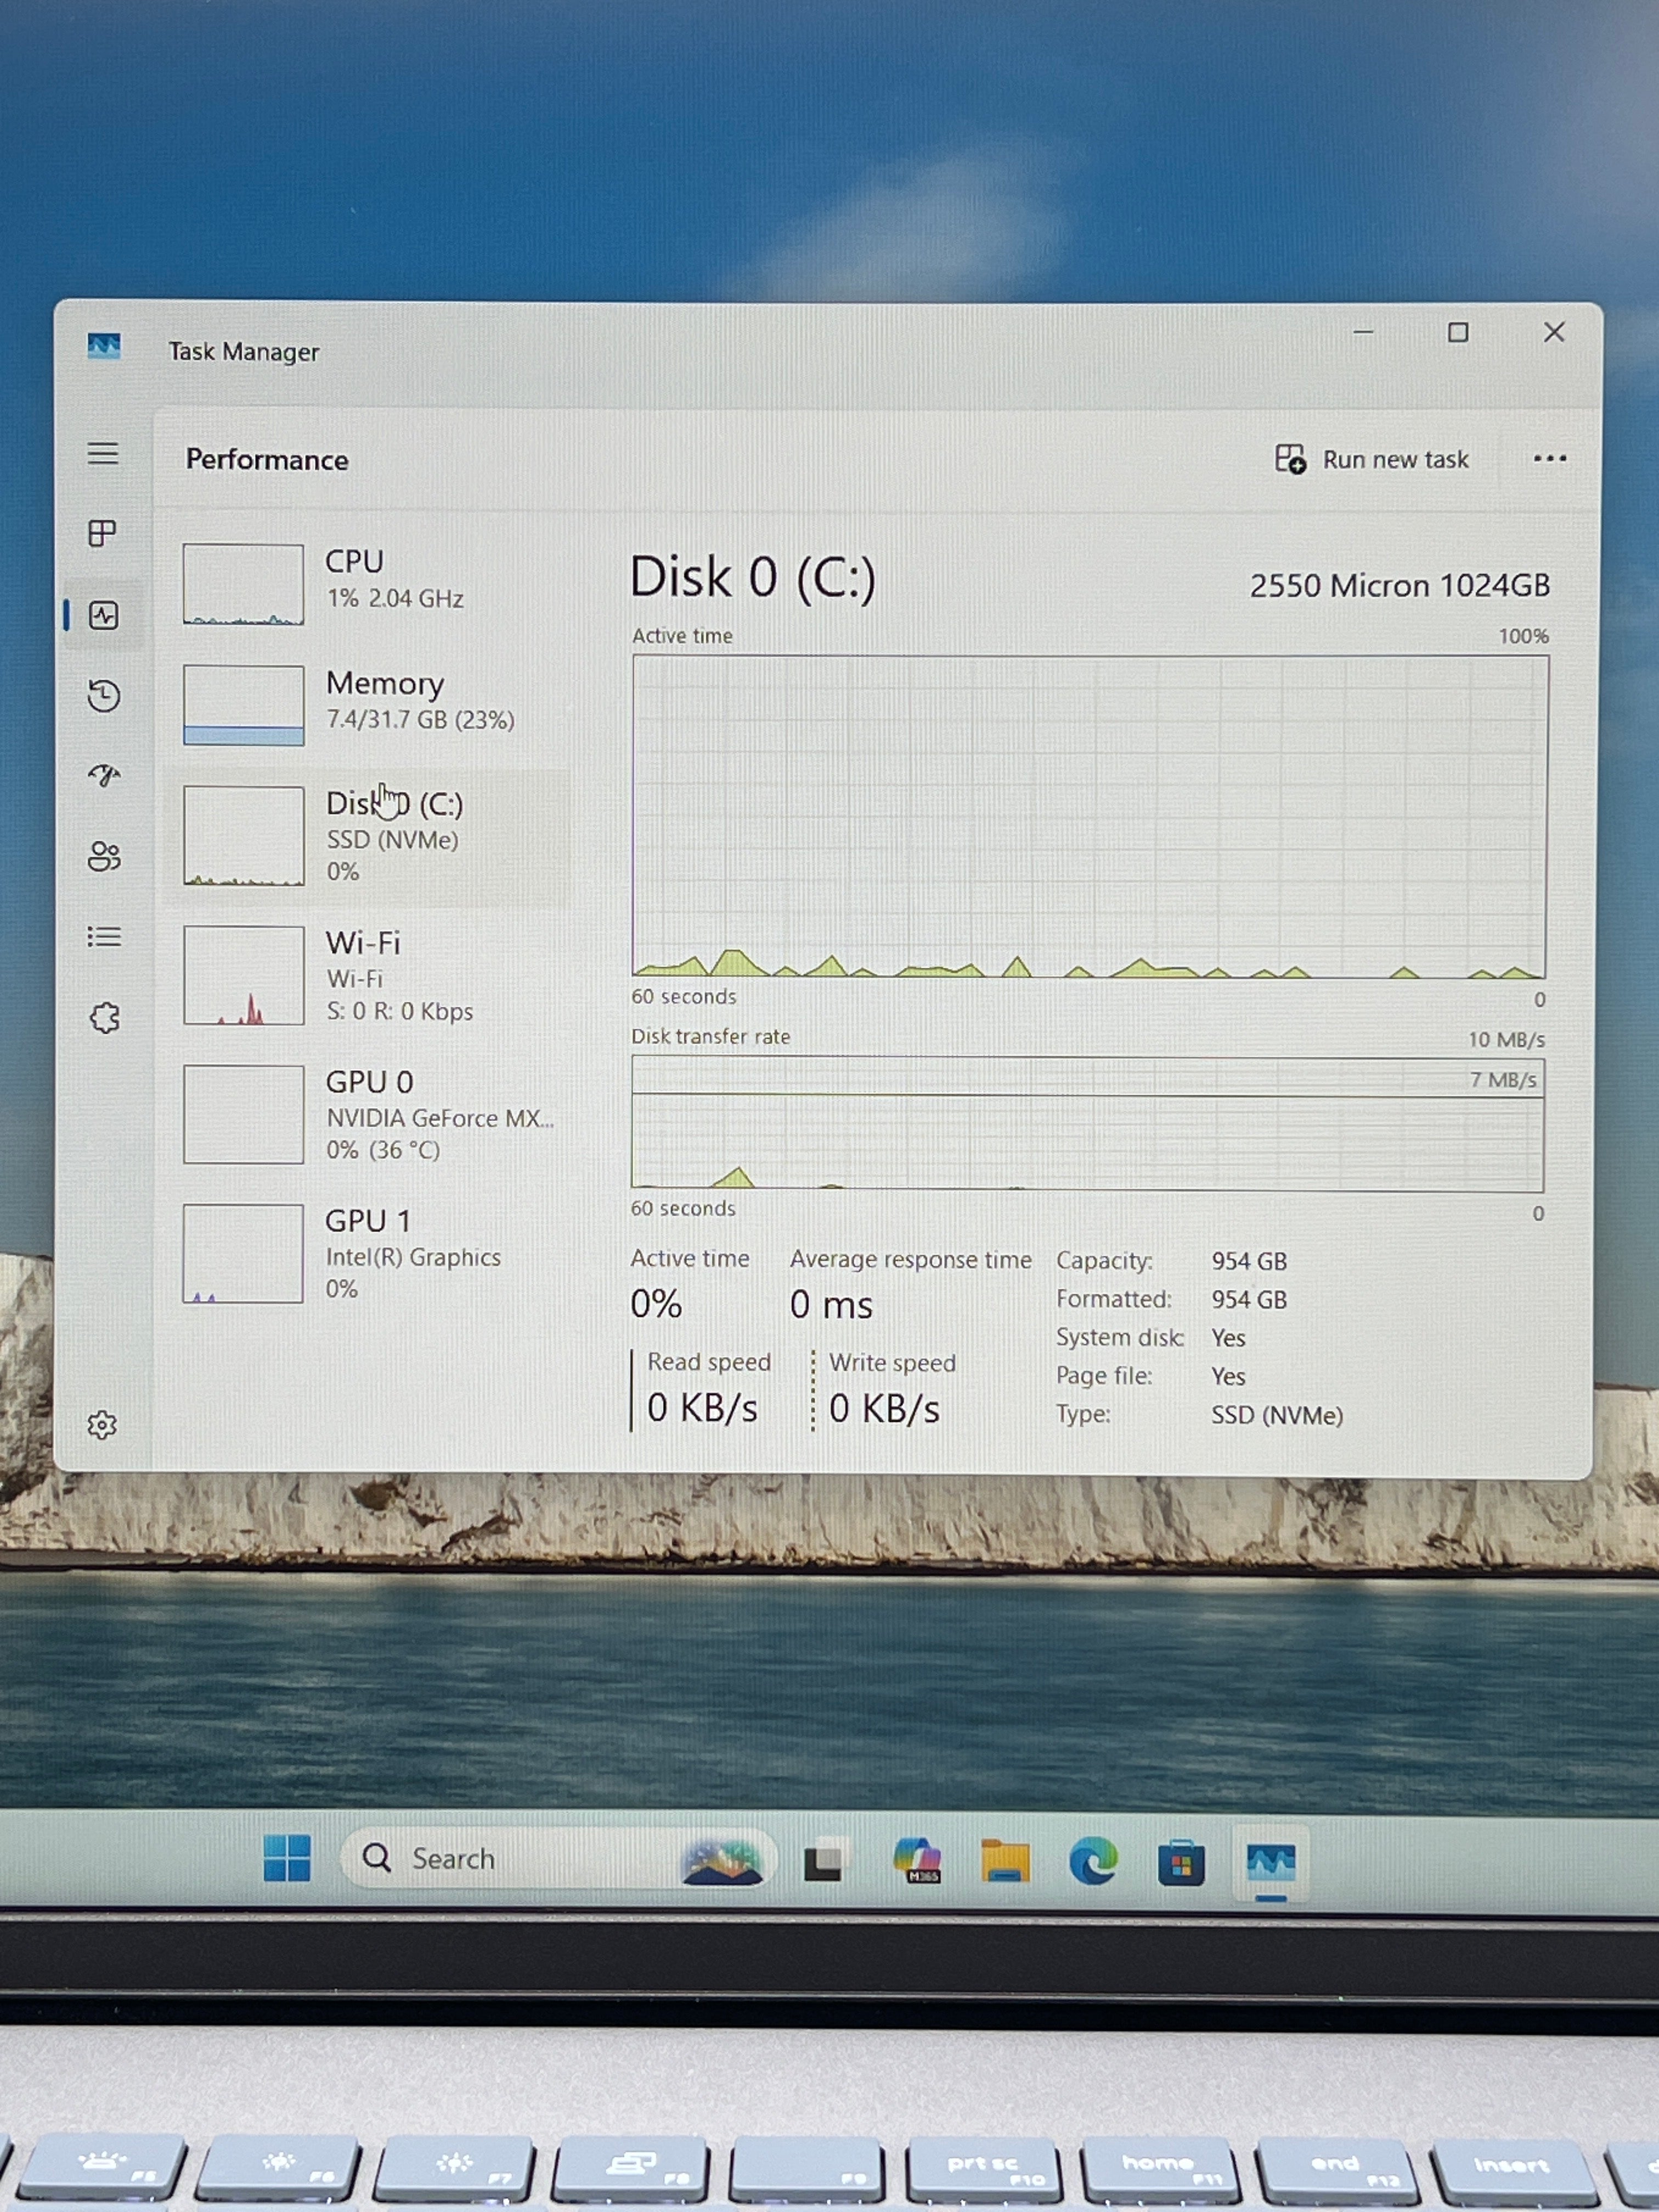The height and width of the screenshot is (2212, 1659).
Task: Select Disk 0 (C:) performance item
Action: [368, 836]
